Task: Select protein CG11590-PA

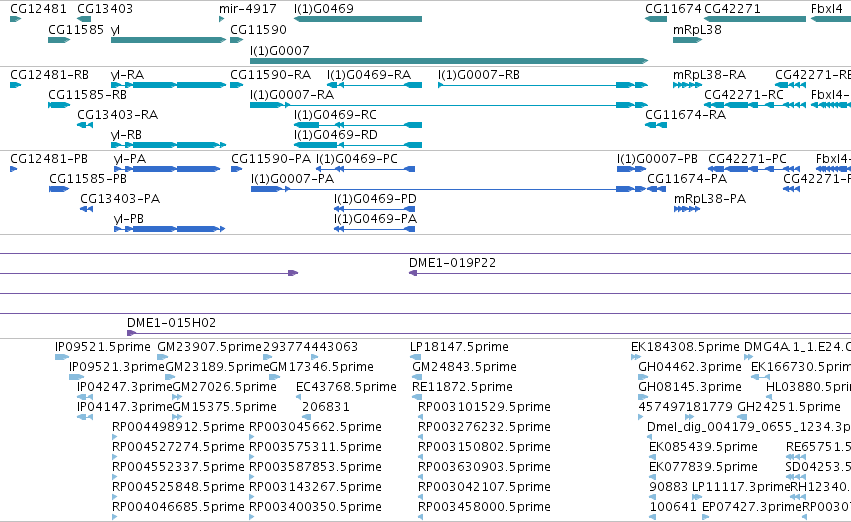Action: 271,158
